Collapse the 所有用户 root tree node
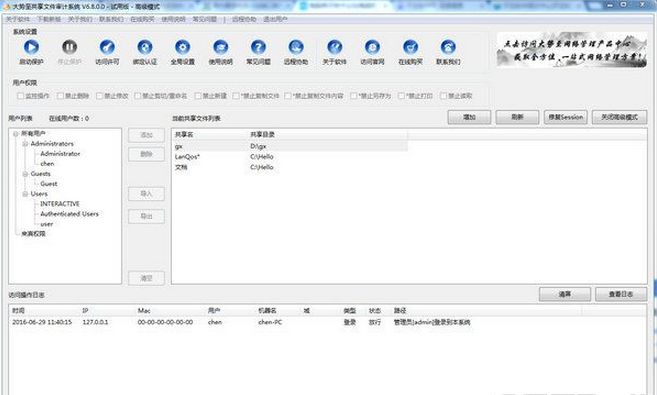Screen dimensions: 657x395 click(x=16, y=134)
